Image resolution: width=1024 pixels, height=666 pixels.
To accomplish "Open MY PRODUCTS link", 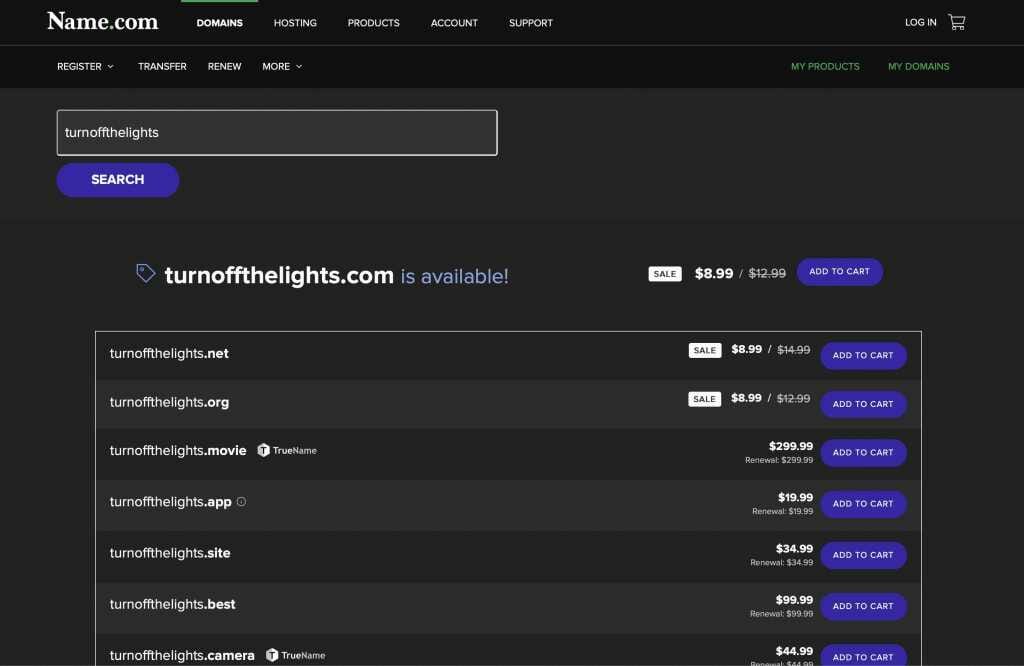I will [825, 67].
